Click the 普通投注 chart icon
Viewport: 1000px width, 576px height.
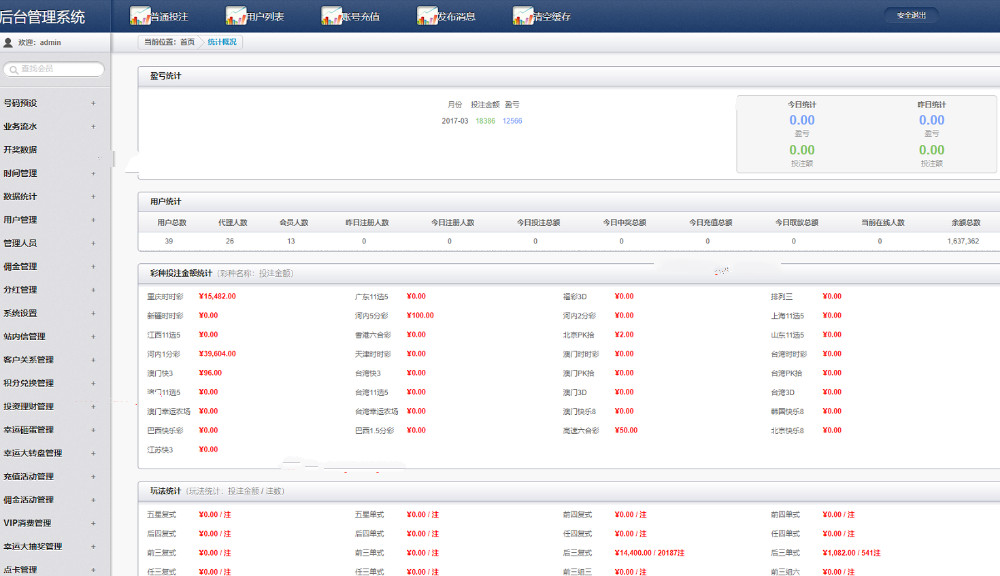coord(140,15)
